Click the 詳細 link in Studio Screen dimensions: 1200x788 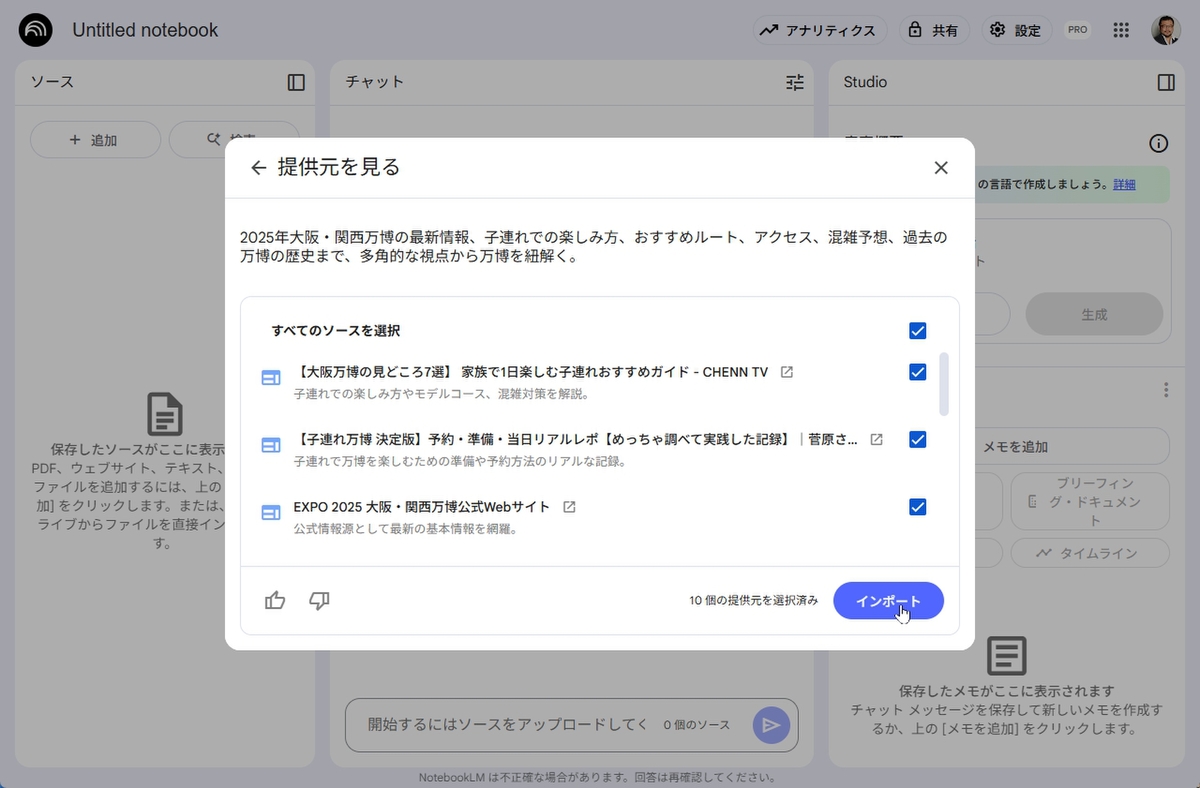[x=1124, y=184]
